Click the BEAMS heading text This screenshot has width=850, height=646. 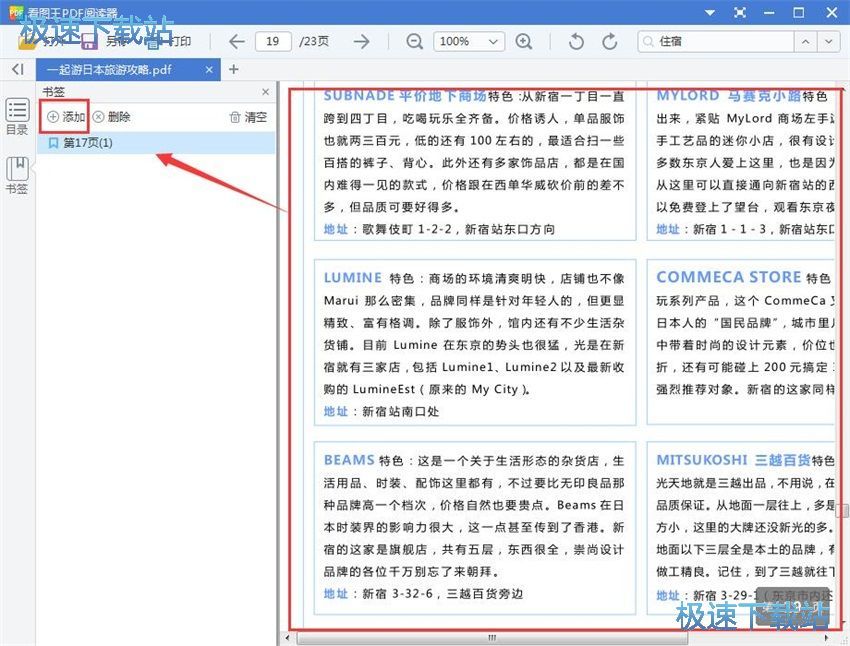coord(349,460)
